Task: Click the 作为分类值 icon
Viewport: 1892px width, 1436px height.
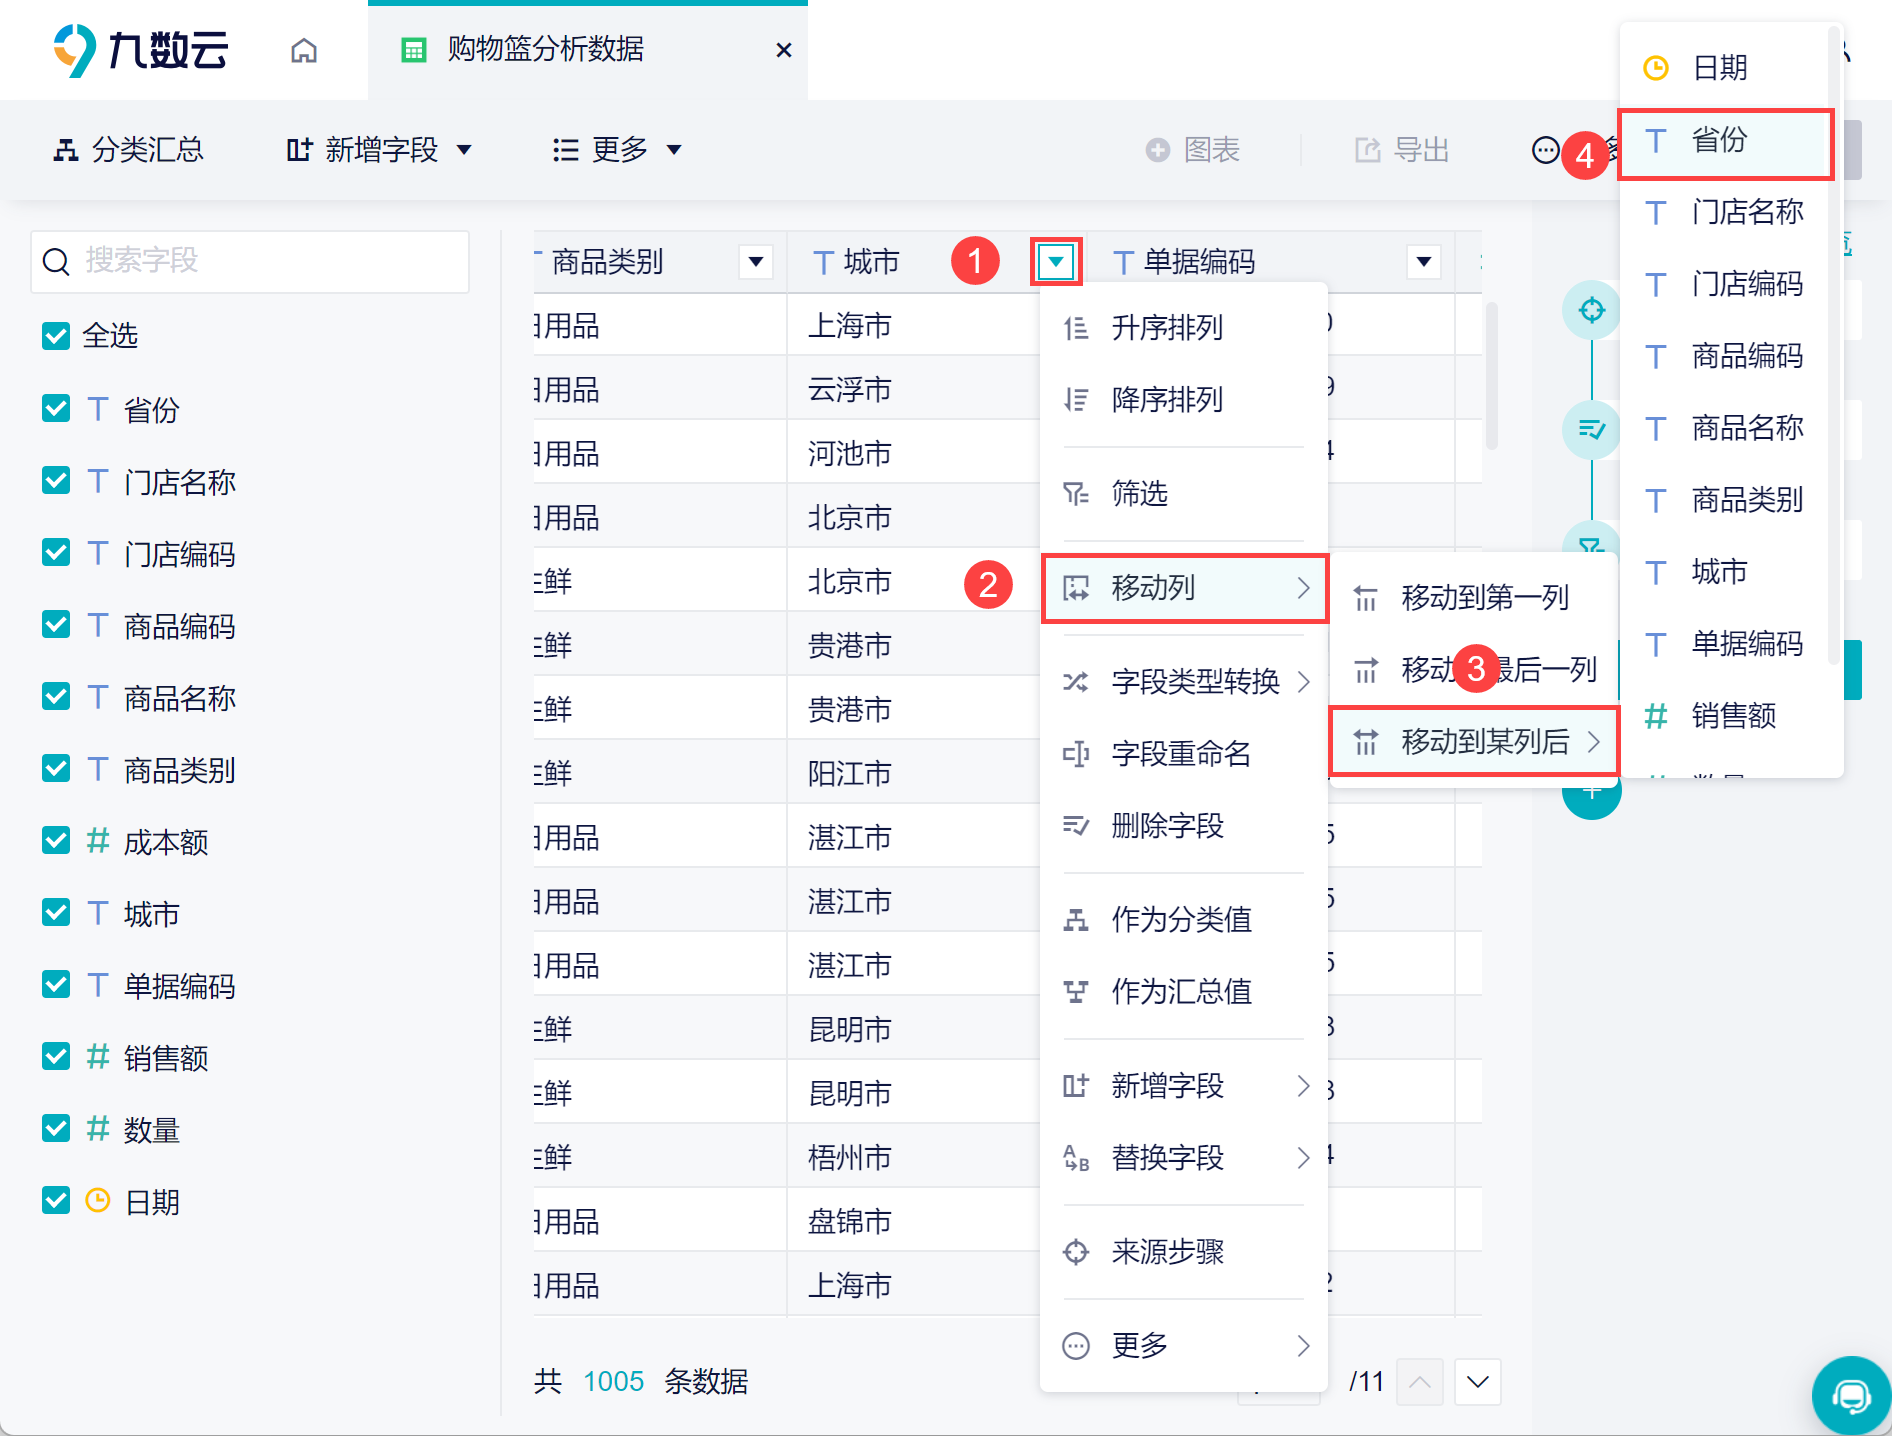Action: (x=1076, y=920)
